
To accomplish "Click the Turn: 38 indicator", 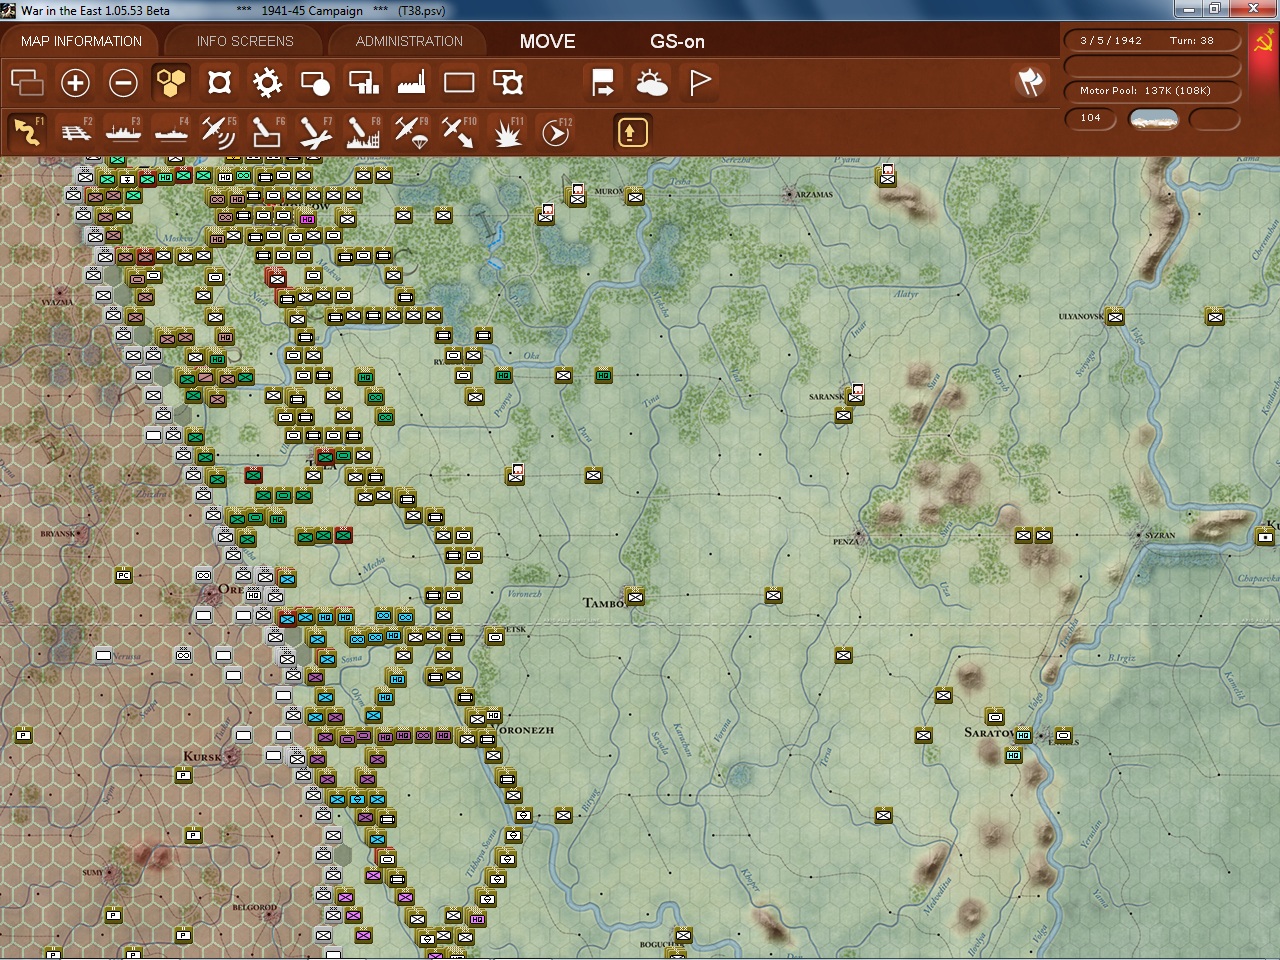I will tap(1192, 40).
